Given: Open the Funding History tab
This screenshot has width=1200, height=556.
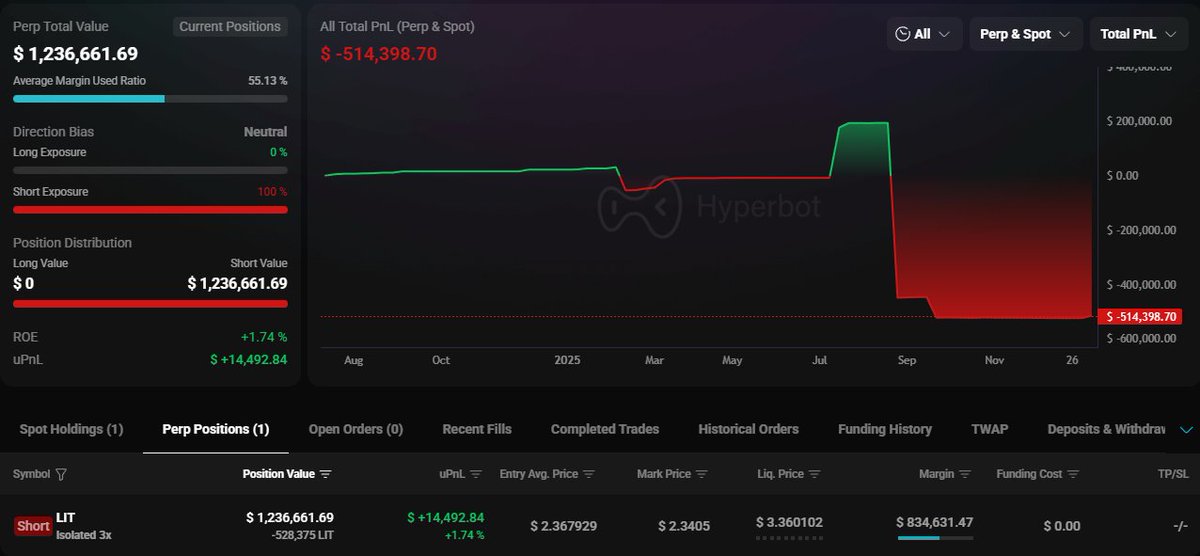Looking at the screenshot, I should [x=884, y=429].
